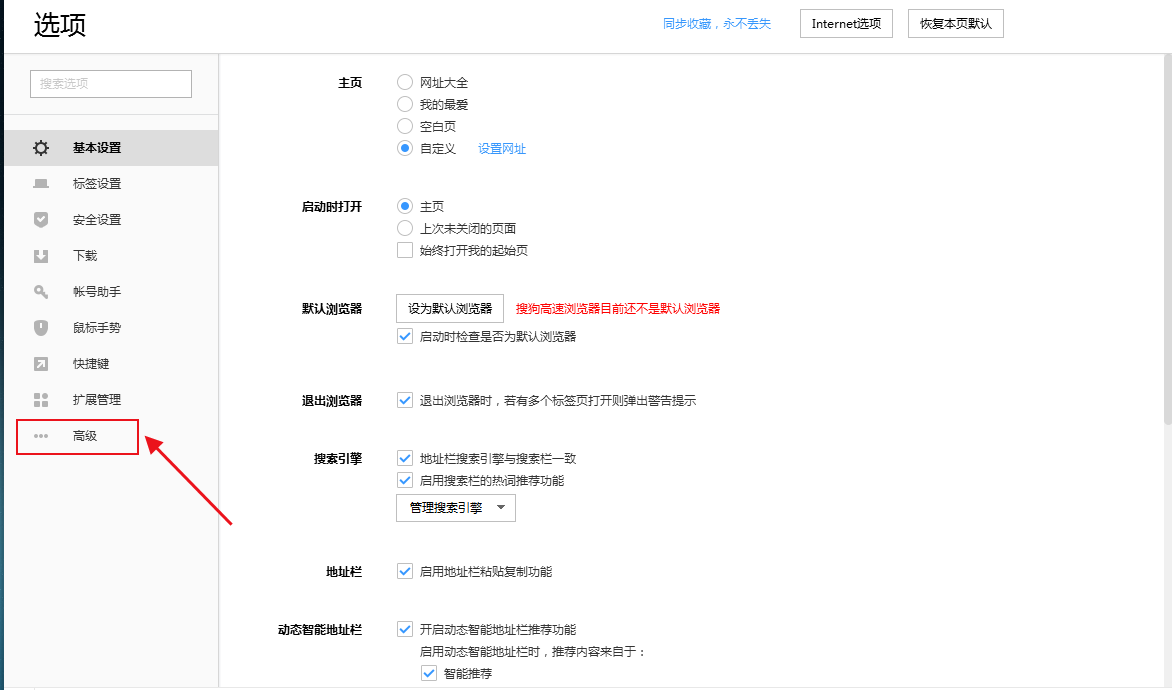The height and width of the screenshot is (690, 1172).
Task: Click the red default browser warning text
Action: (x=618, y=308)
